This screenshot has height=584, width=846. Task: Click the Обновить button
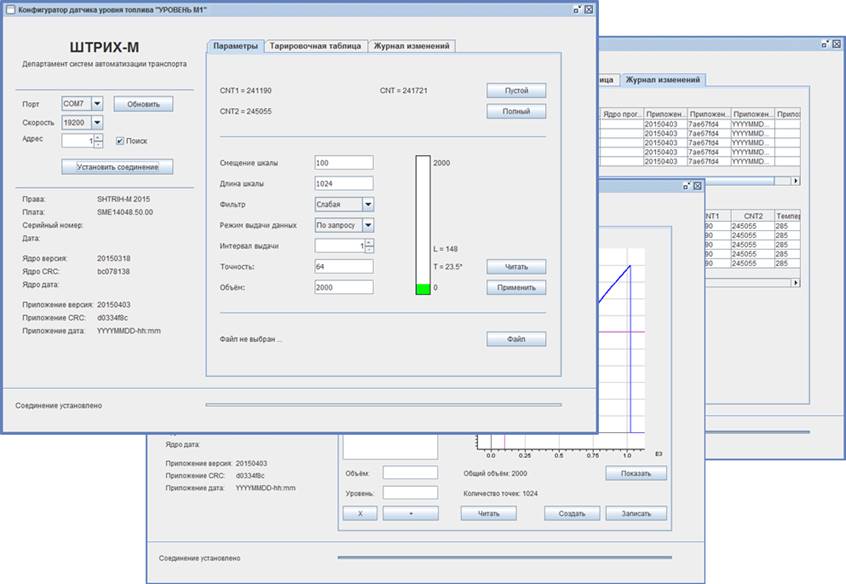pyautogui.click(x=143, y=103)
